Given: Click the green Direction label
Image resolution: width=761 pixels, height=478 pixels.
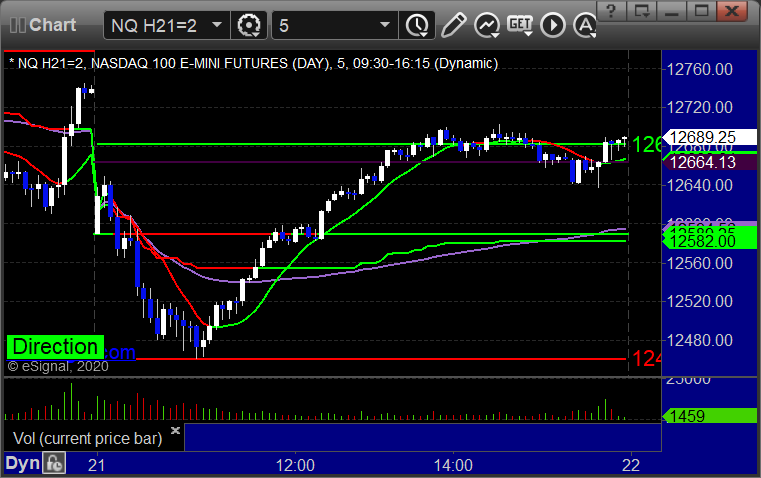Looking at the screenshot, I should tap(55, 347).
